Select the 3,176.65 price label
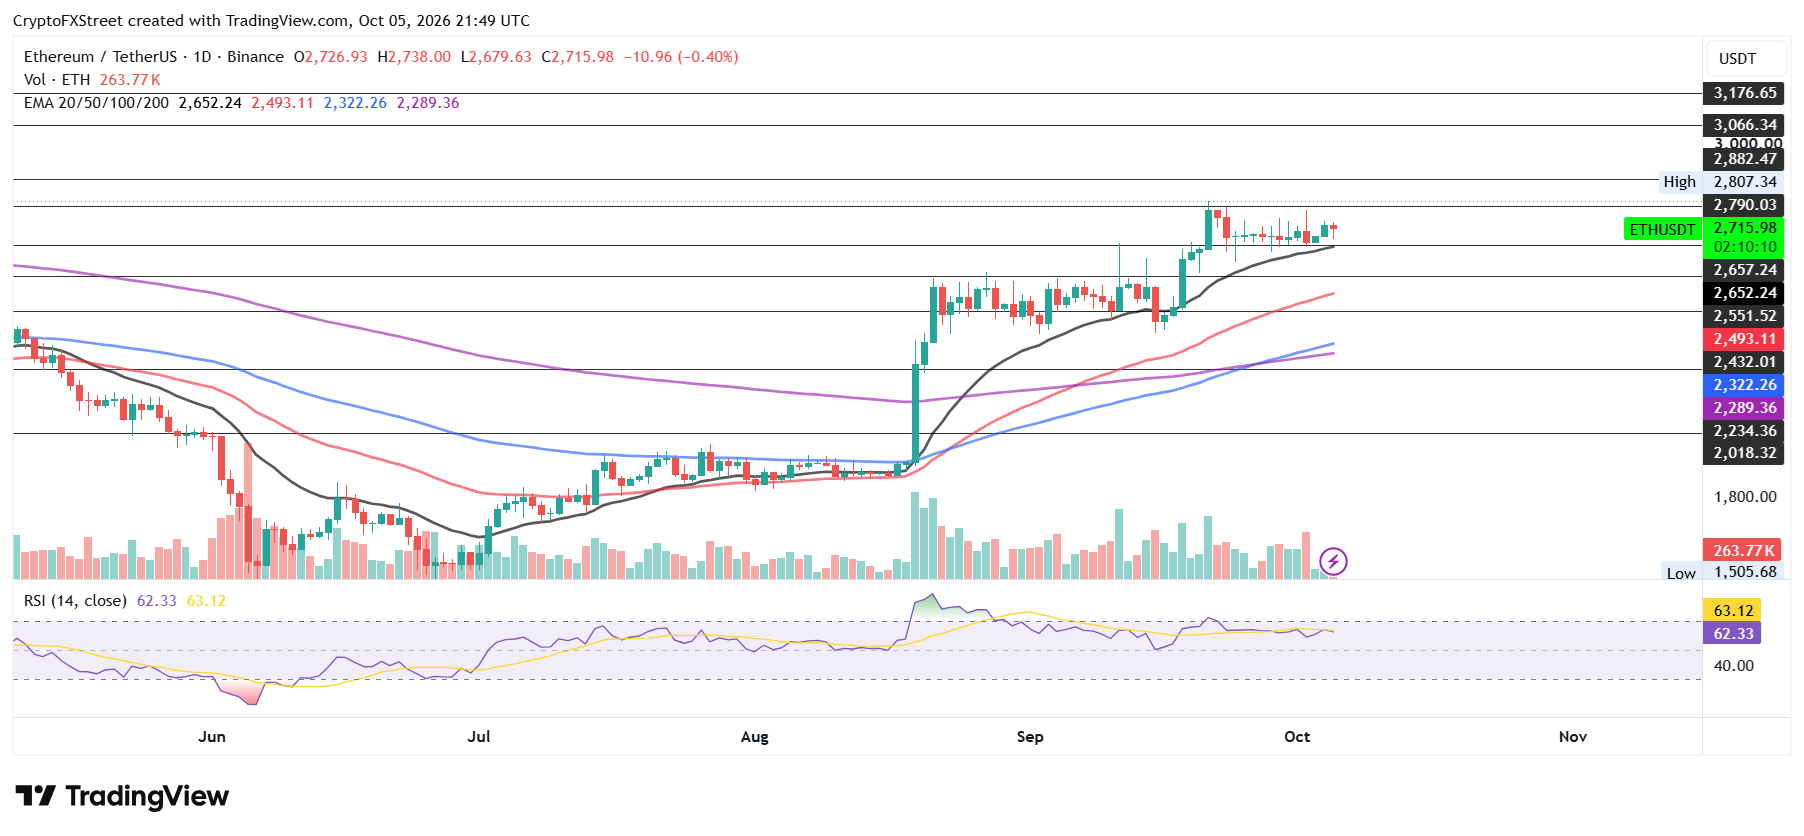Image resolution: width=1804 pixels, height=836 pixels. tap(1745, 93)
